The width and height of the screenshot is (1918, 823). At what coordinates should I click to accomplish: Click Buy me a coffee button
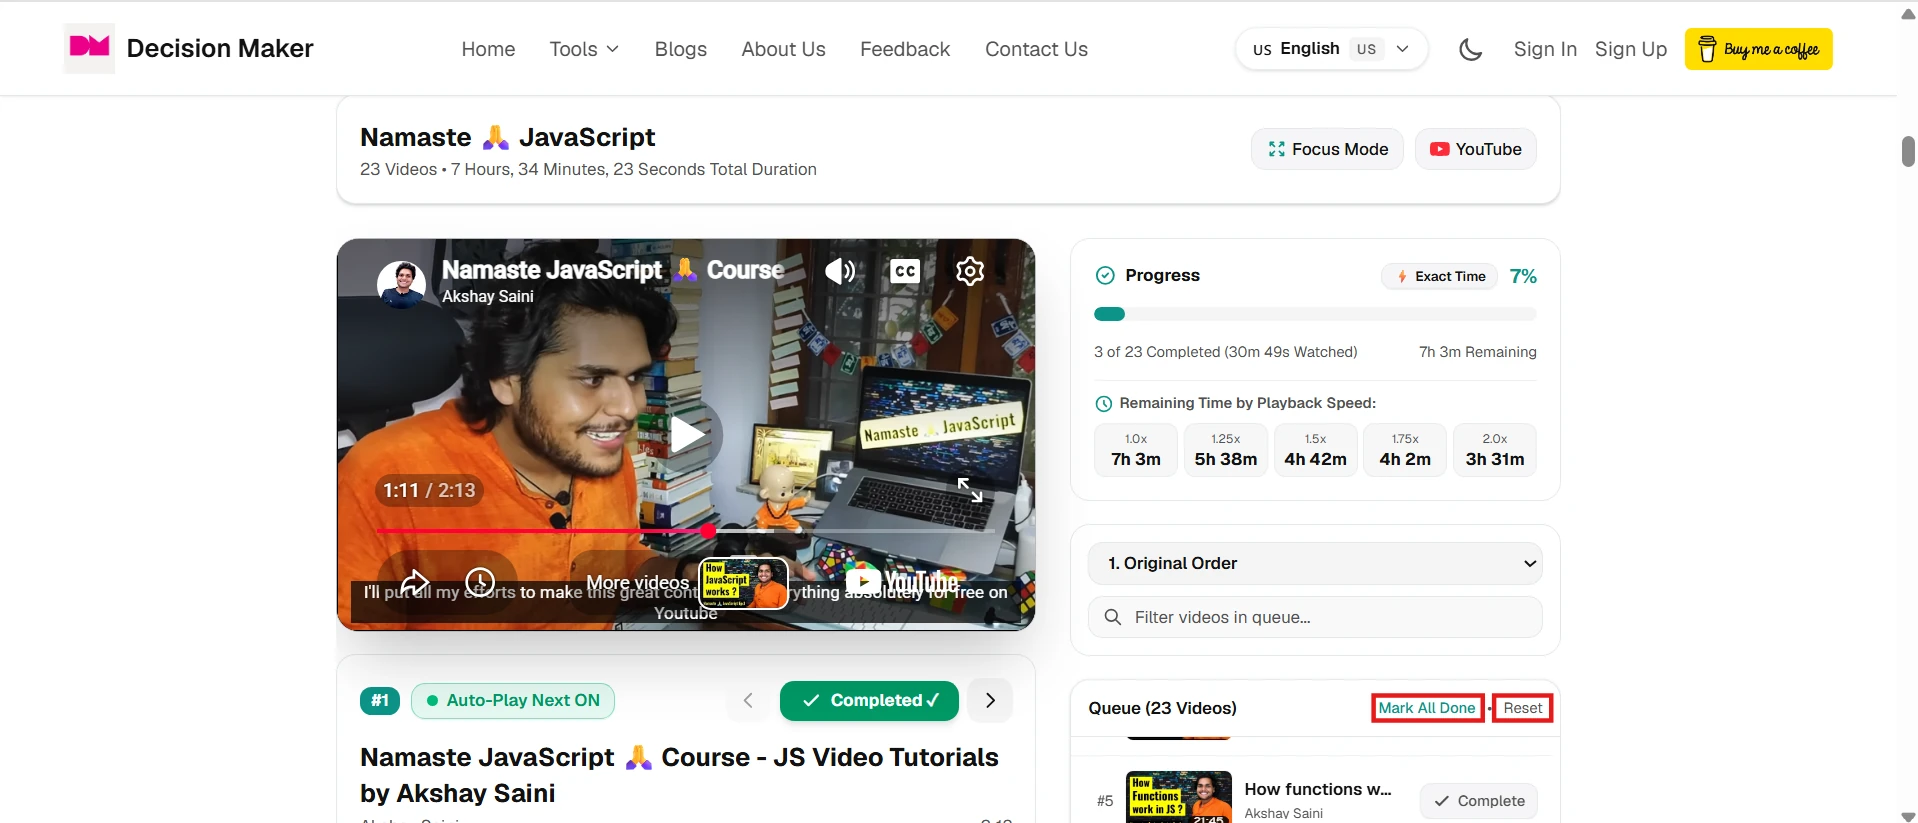tap(1758, 49)
